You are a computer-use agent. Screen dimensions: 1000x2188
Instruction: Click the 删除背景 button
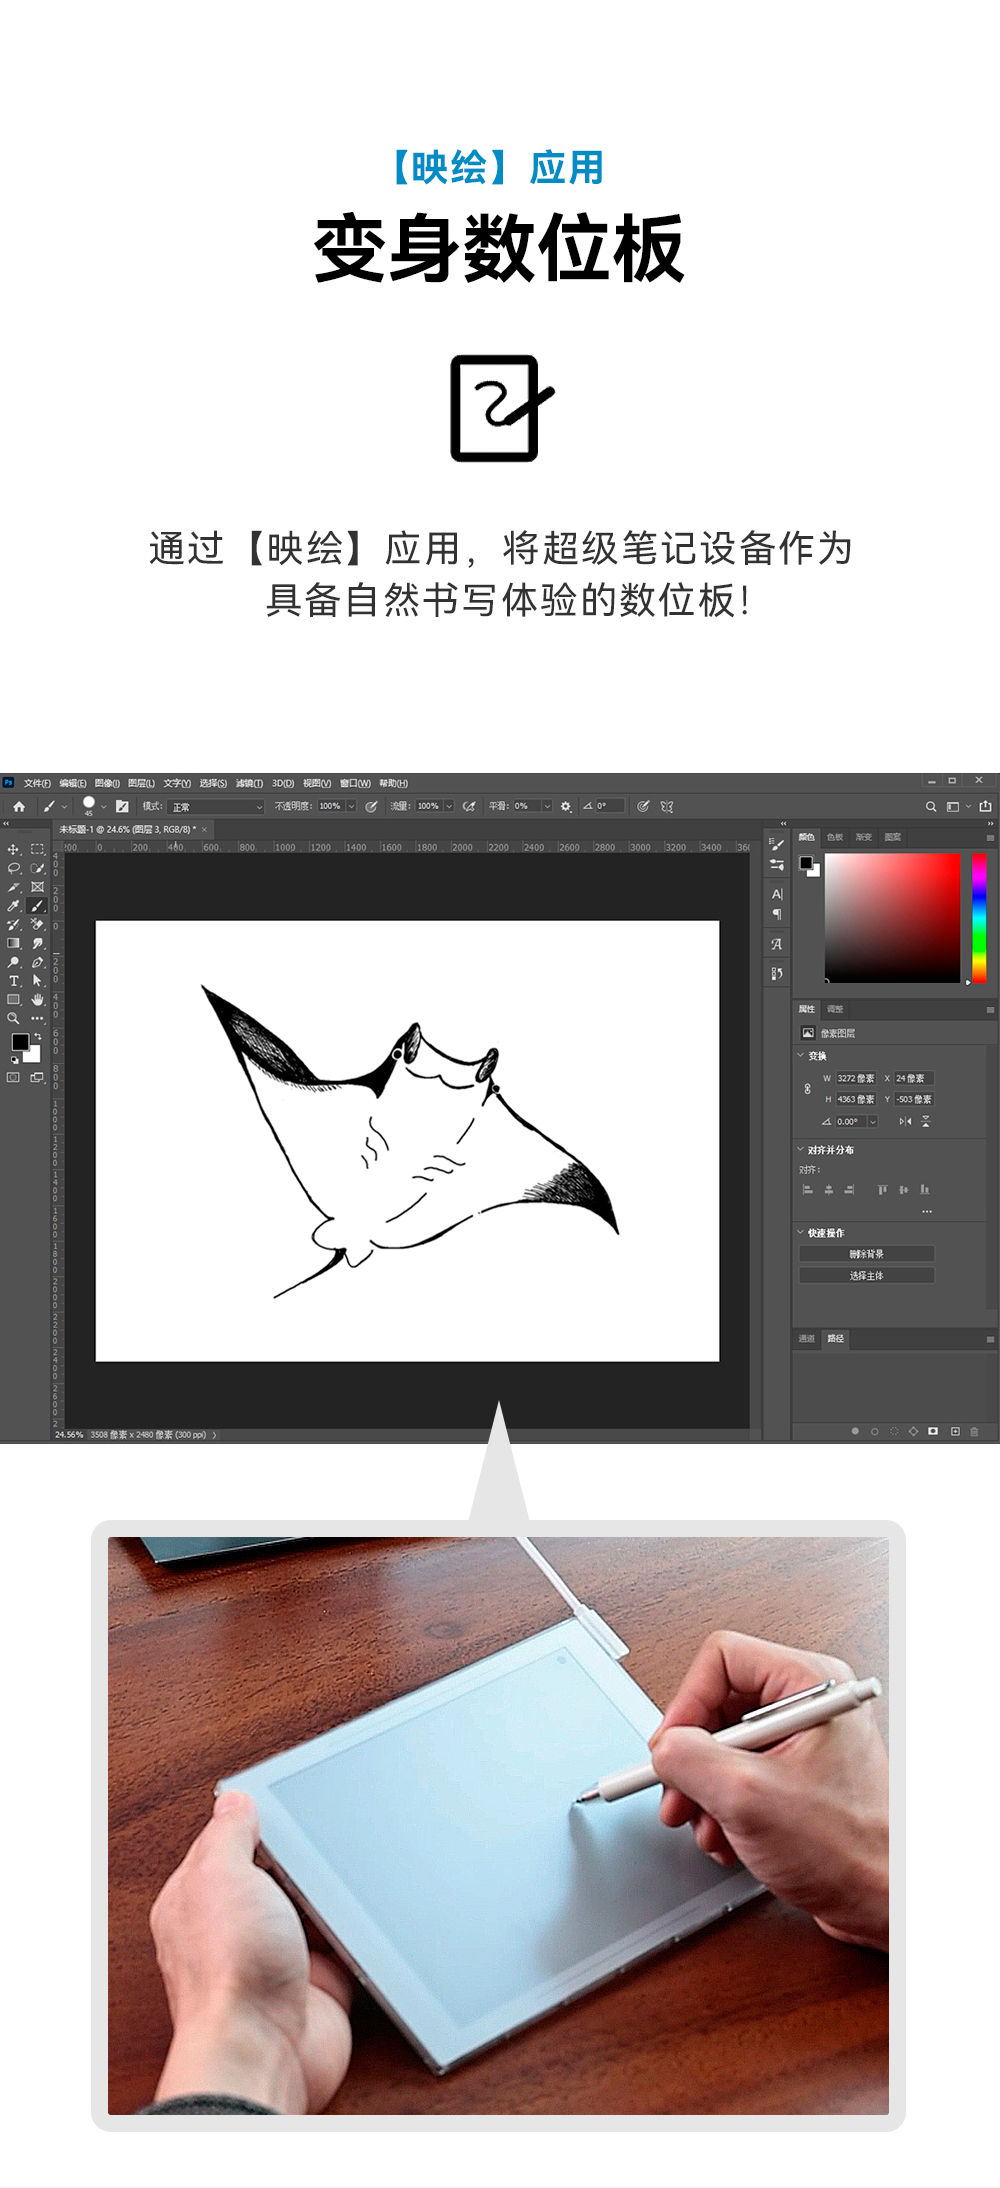point(866,1254)
